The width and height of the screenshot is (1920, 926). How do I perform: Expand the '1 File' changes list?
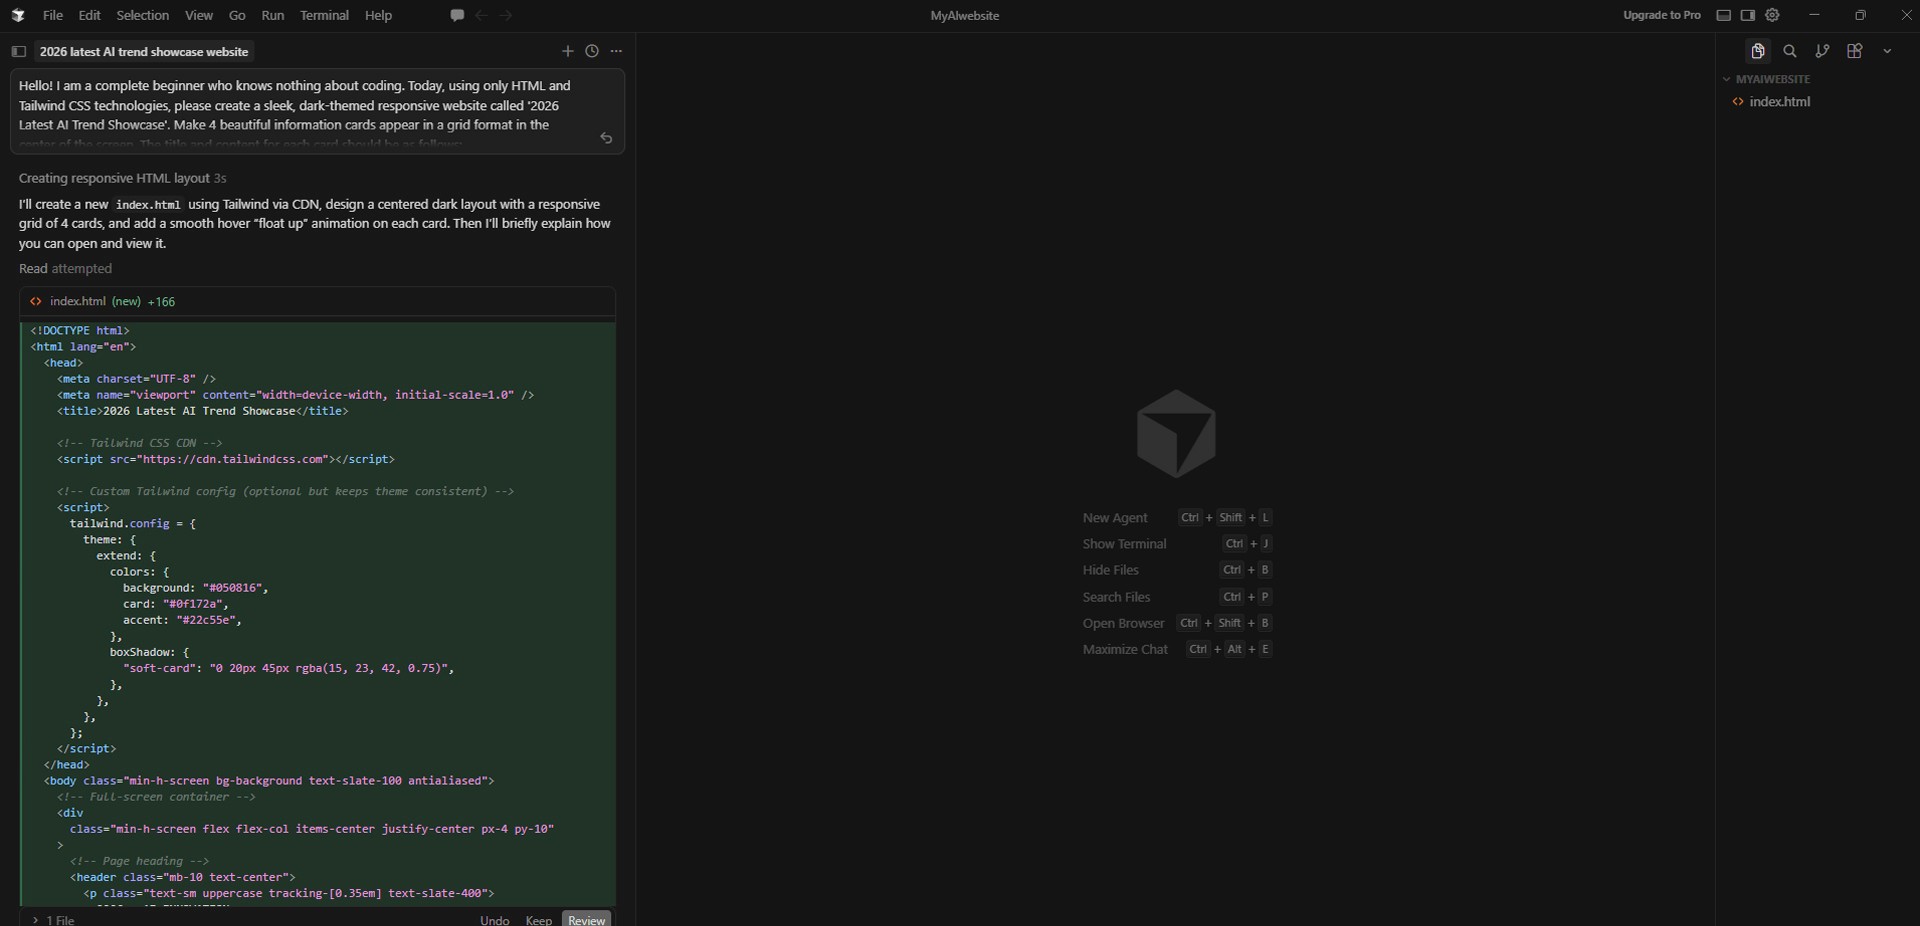coord(53,920)
